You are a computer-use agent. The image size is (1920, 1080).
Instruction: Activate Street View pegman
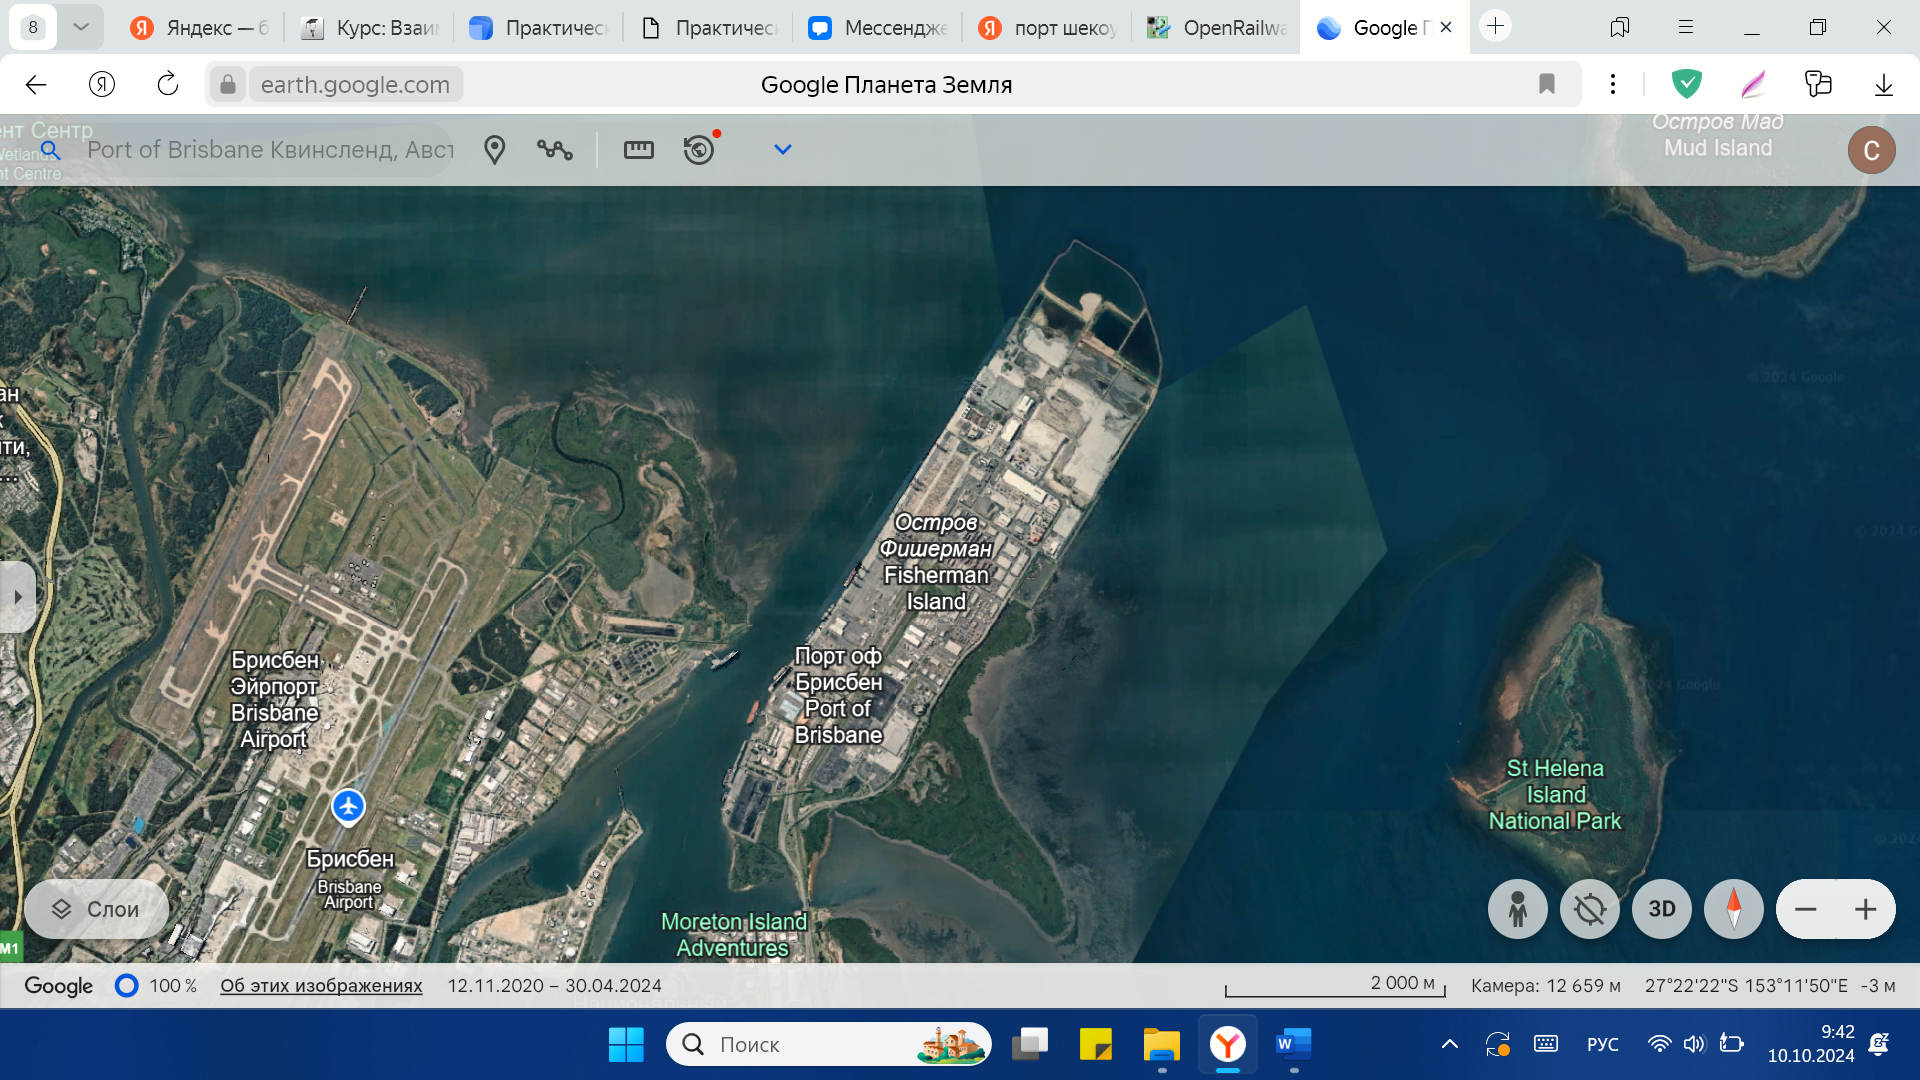[x=1517, y=909]
